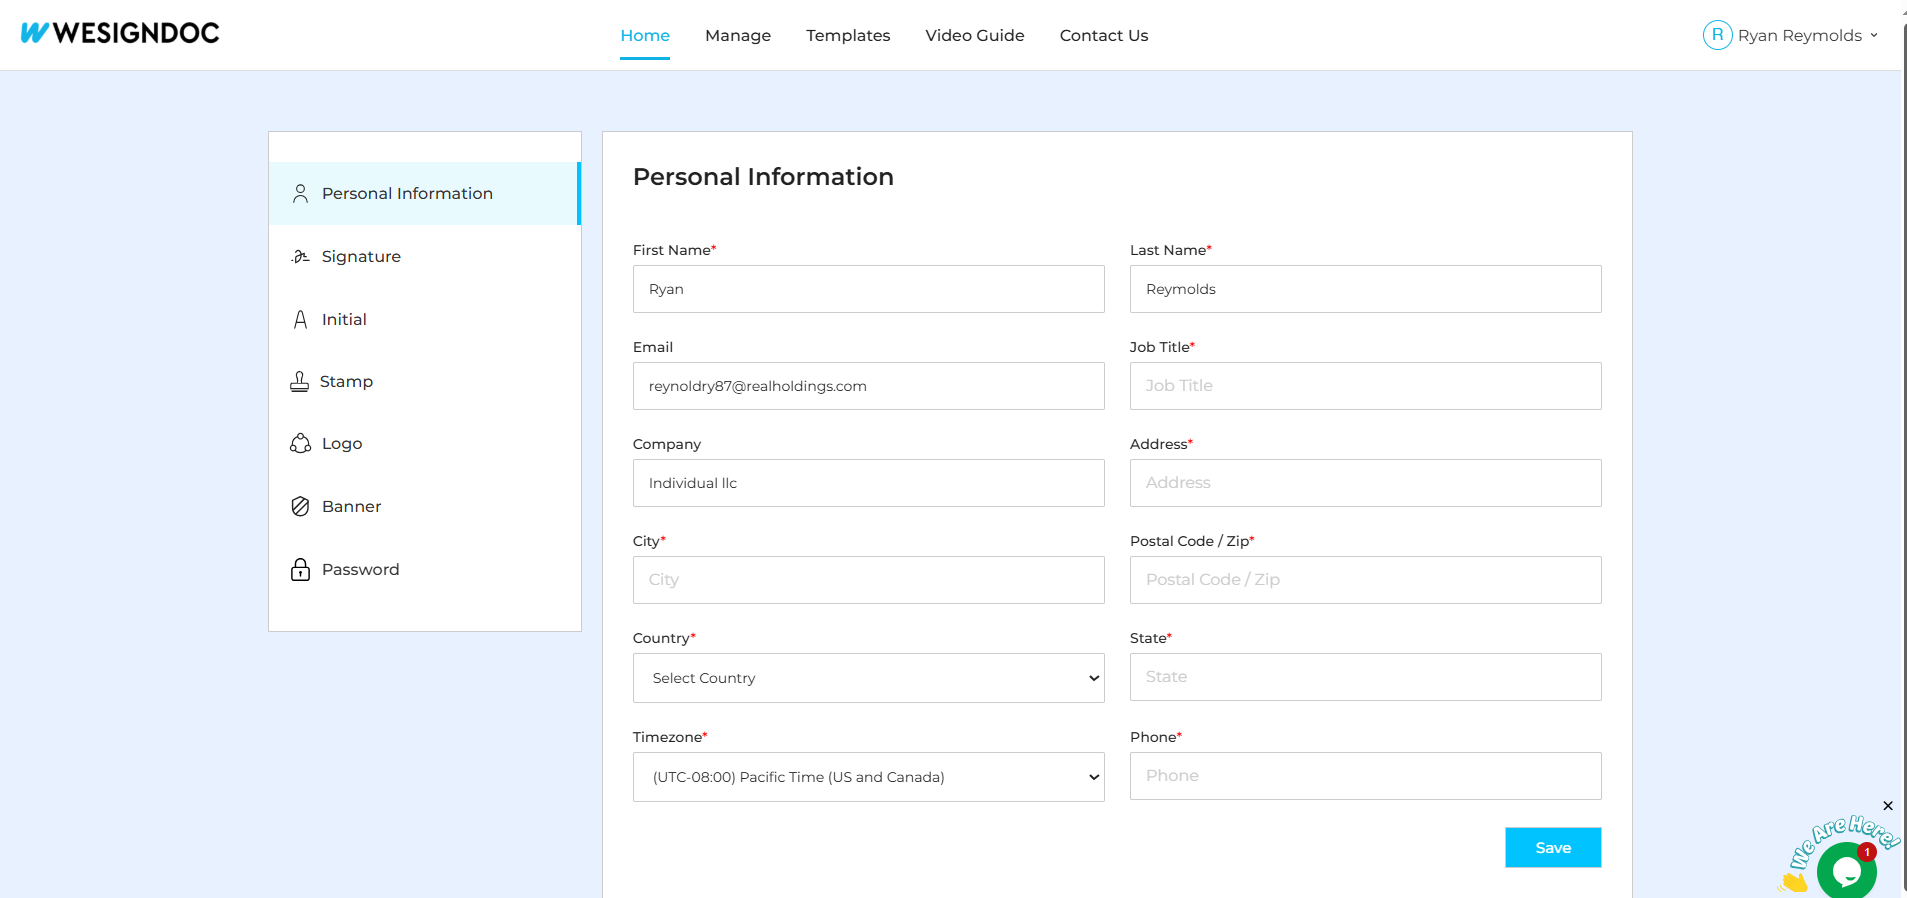Open the green live chat bubble
The height and width of the screenshot is (898, 1907).
1845,870
